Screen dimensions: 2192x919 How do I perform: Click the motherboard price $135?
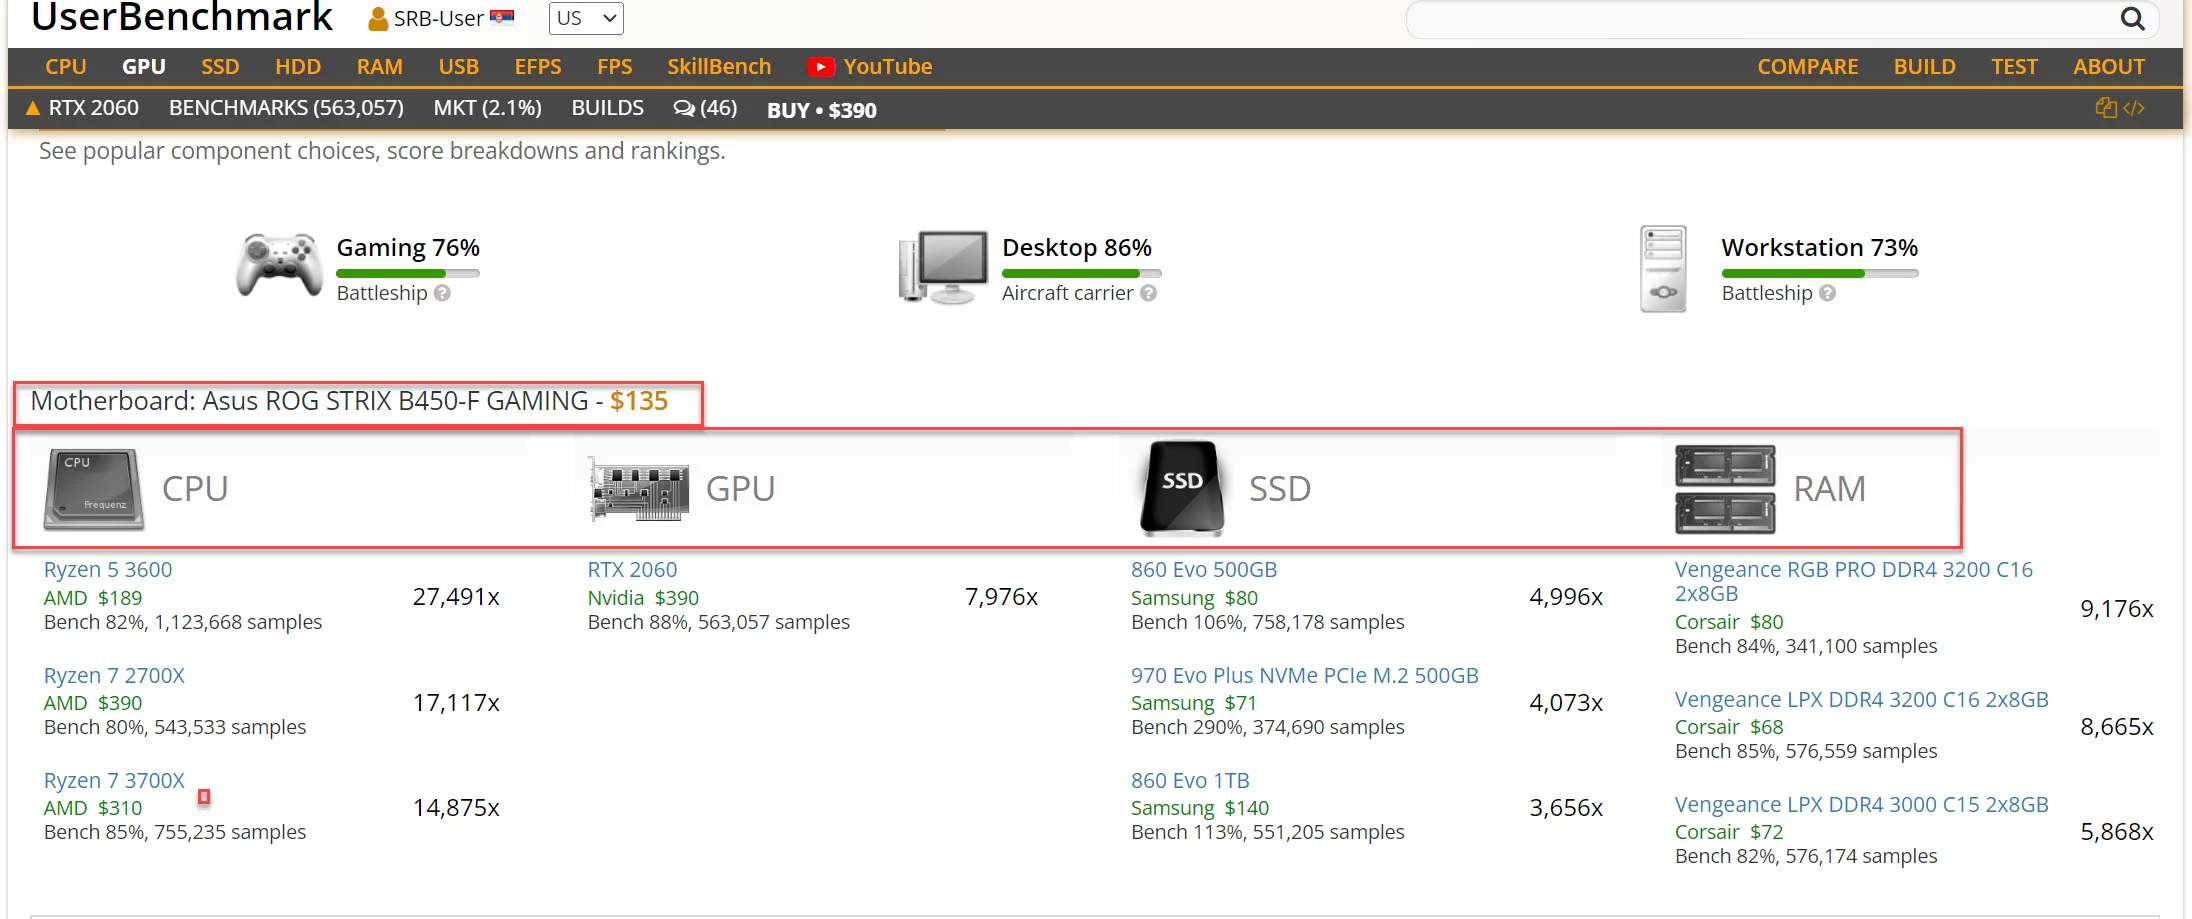639,401
